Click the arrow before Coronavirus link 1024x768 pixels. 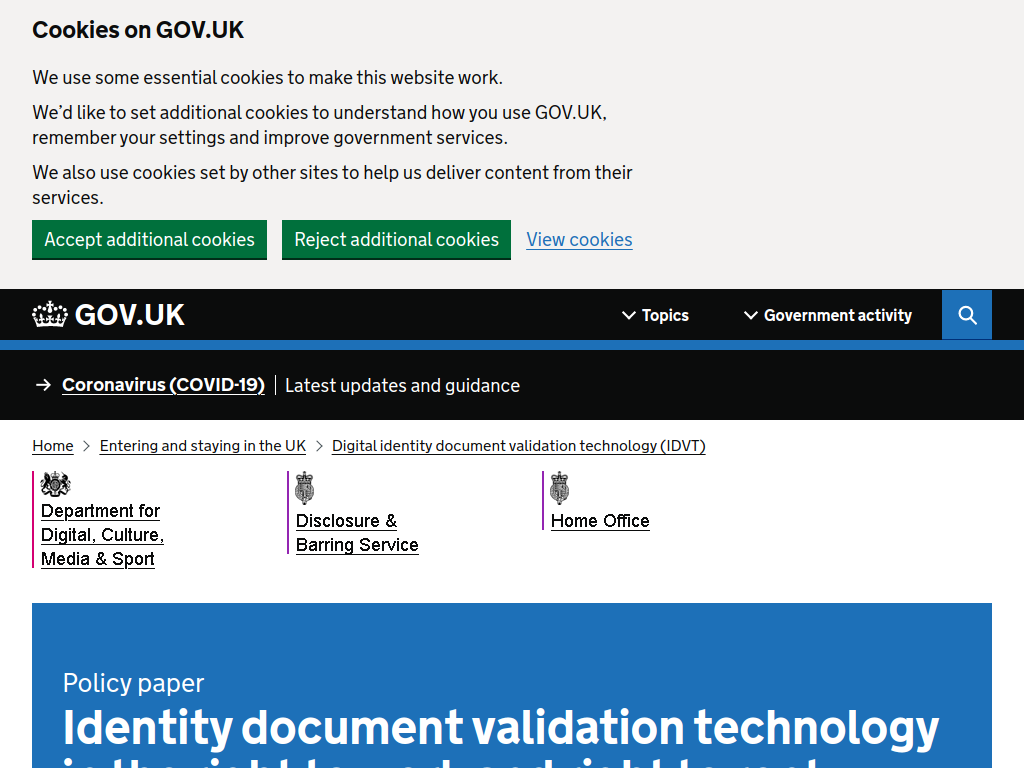(43, 385)
